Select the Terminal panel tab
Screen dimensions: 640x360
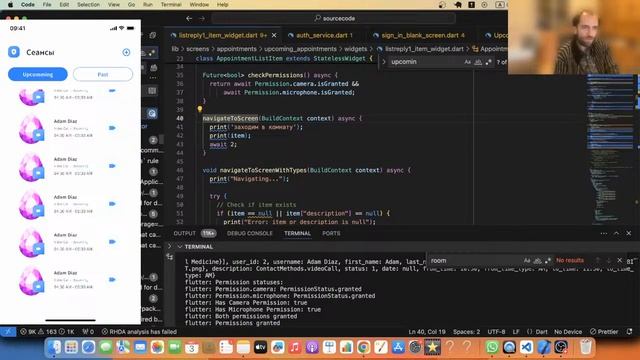(298, 233)
